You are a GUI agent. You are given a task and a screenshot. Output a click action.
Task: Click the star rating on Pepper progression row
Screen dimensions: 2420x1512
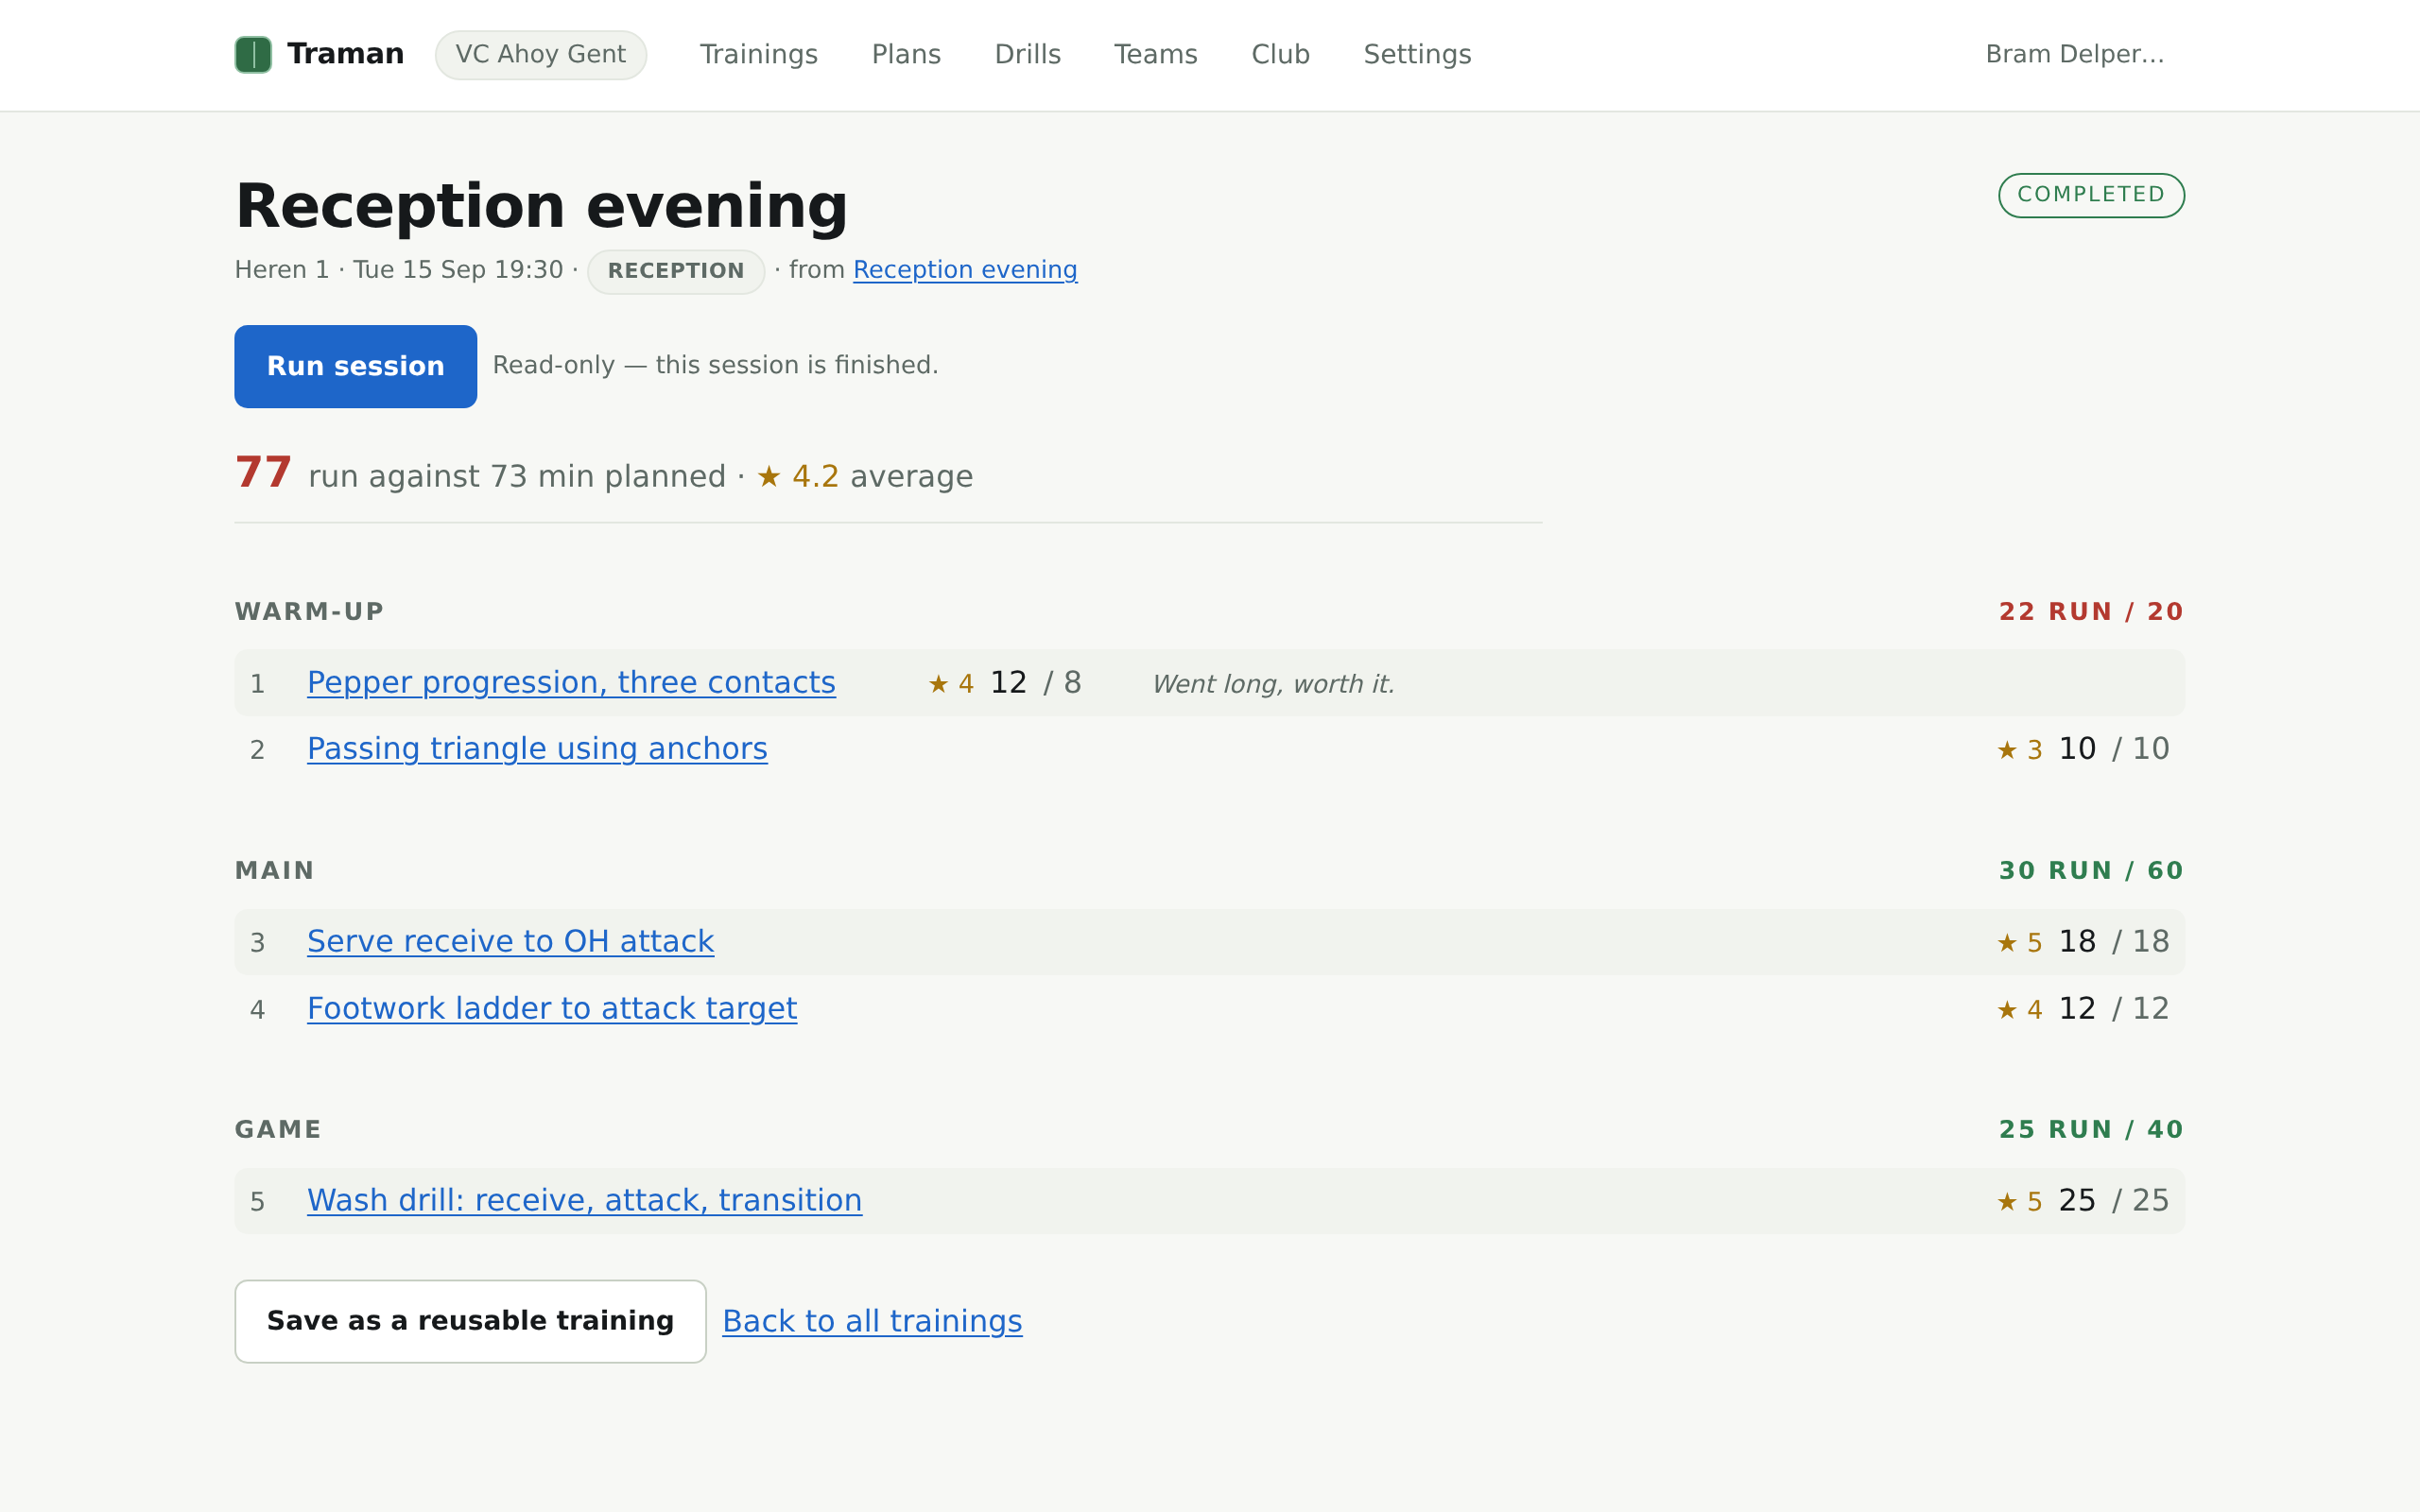click(951, 684)
